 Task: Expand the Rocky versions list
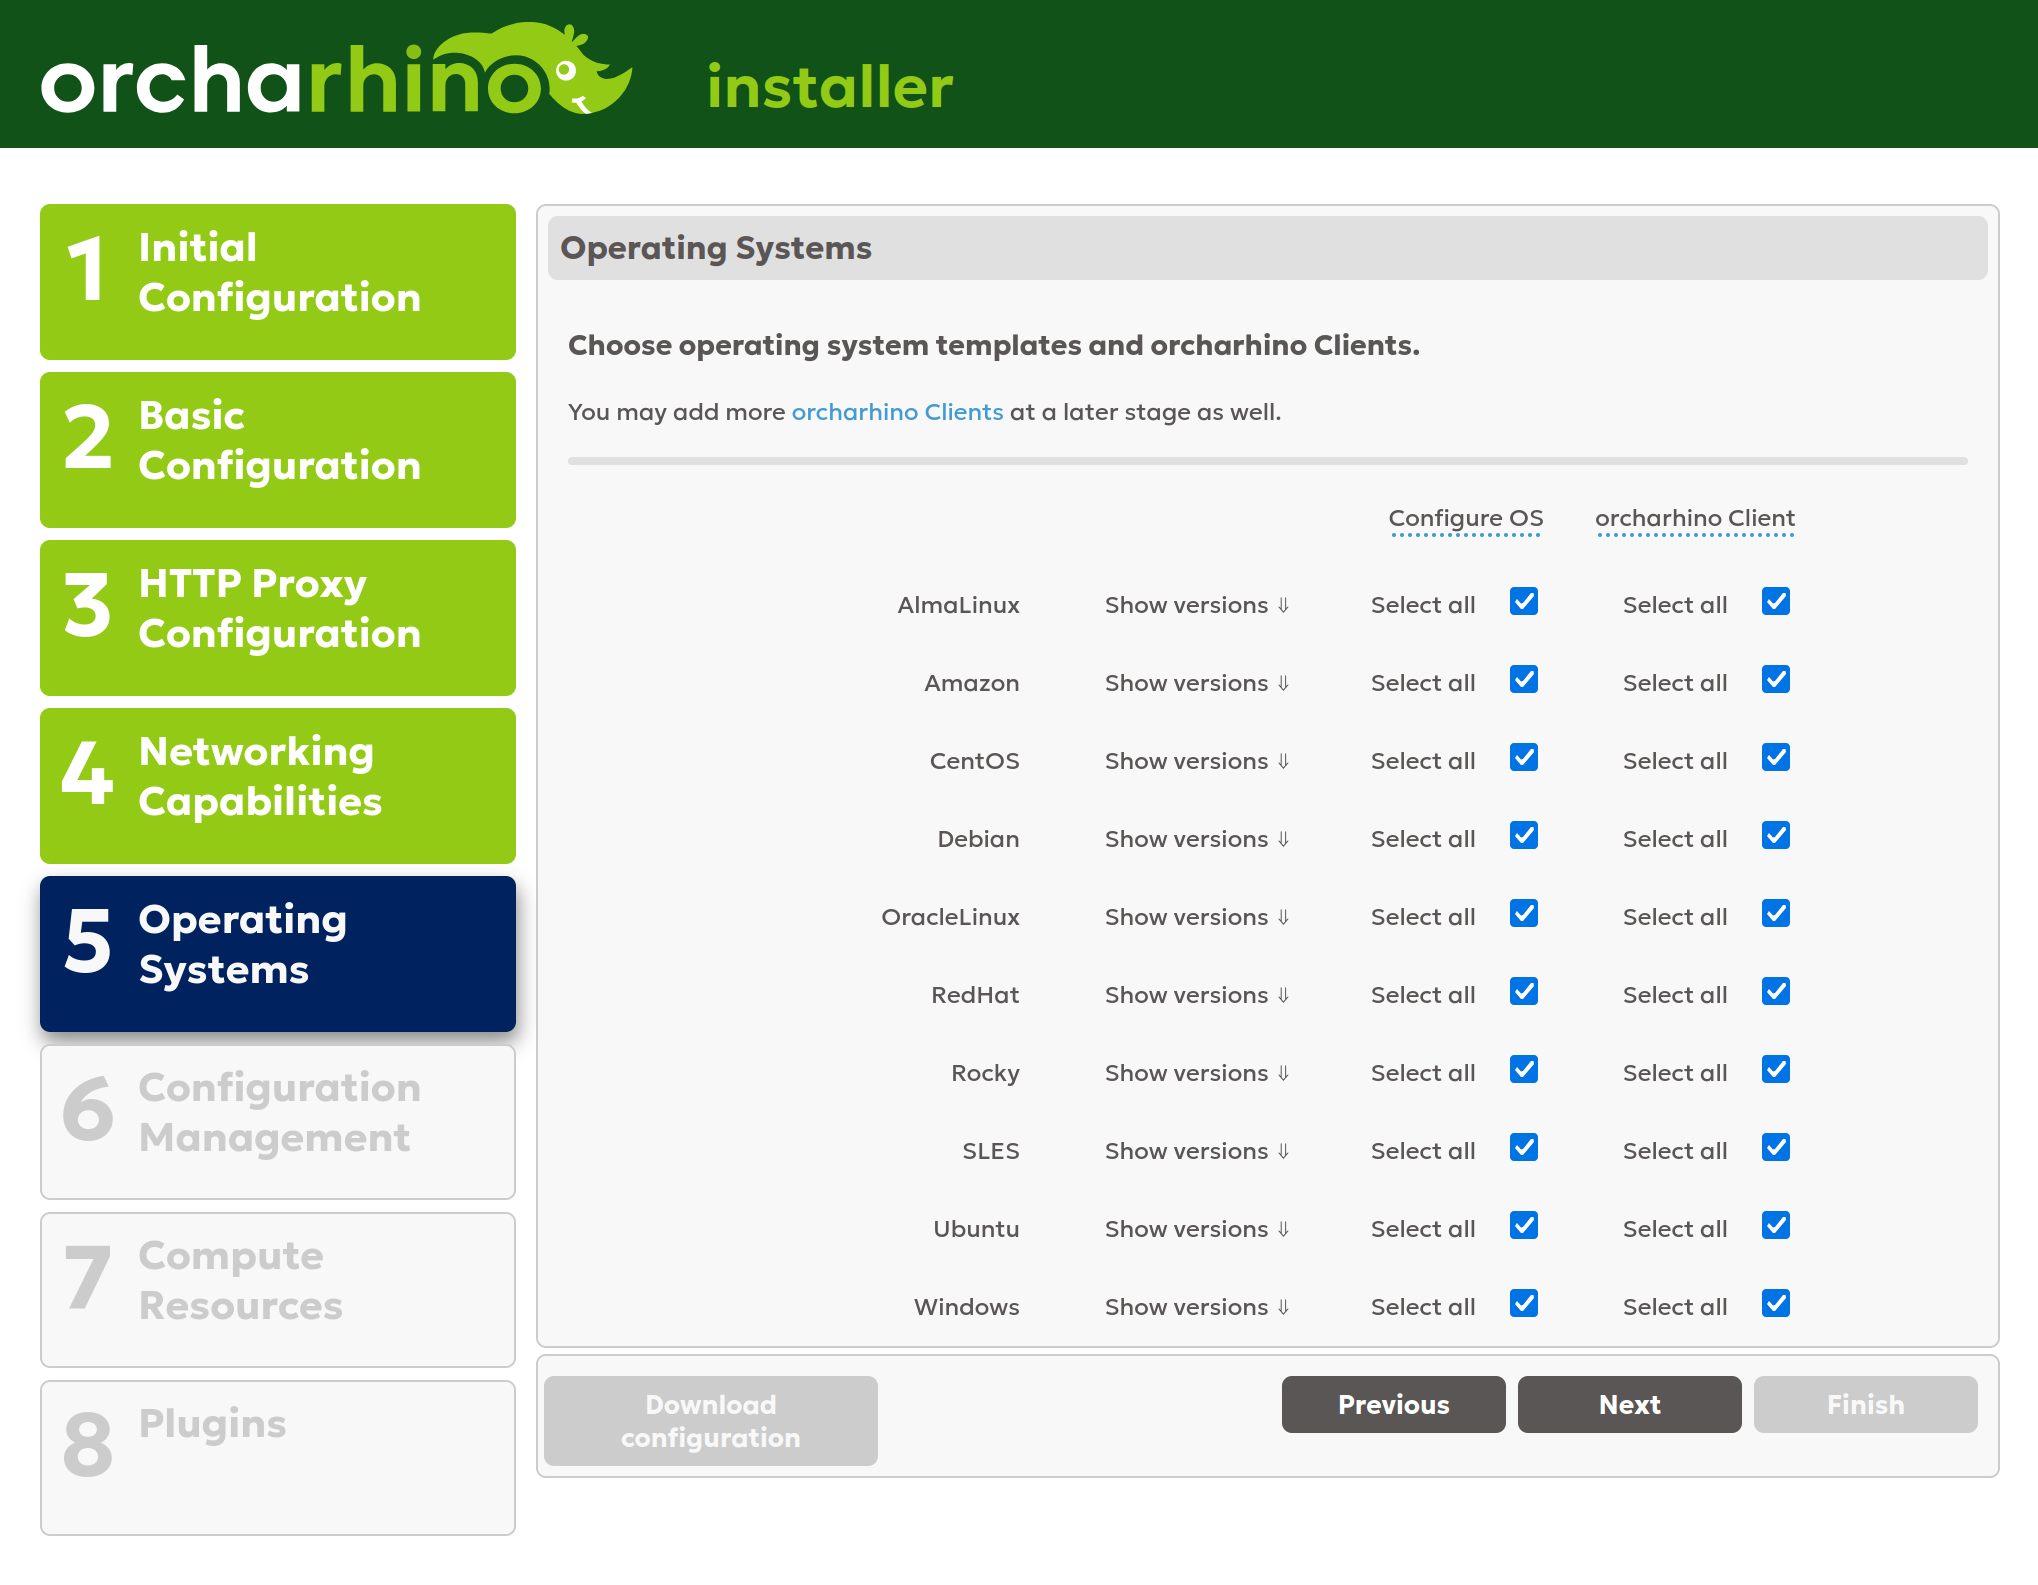1197,1072
